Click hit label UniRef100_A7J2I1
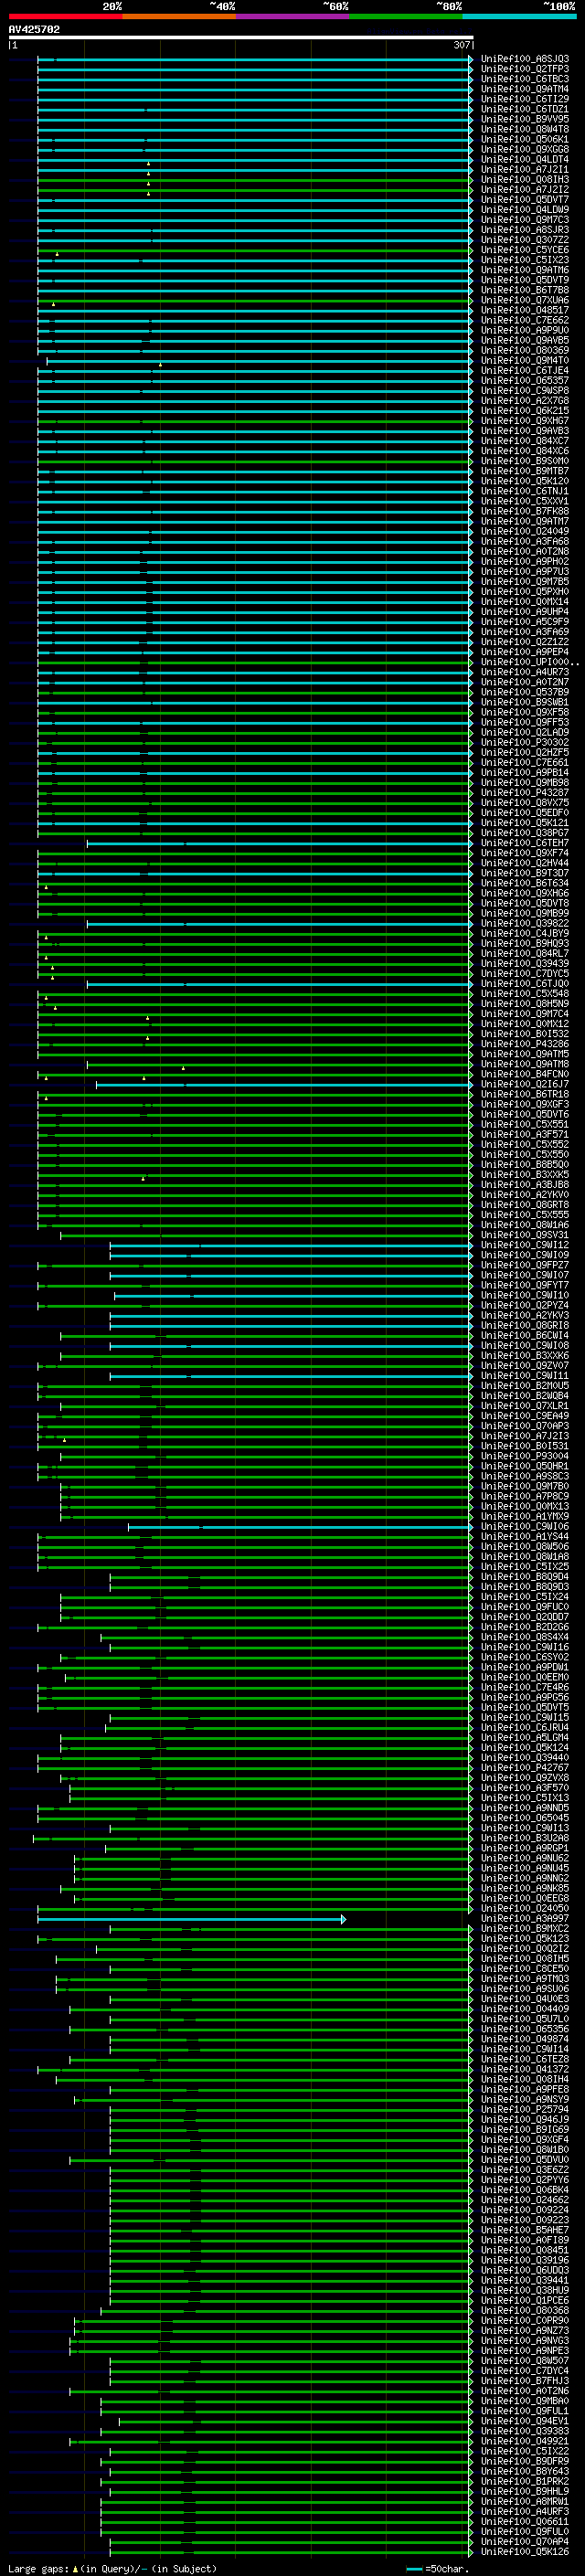This screenshot has height=2576, width=585. click(525, 169)
